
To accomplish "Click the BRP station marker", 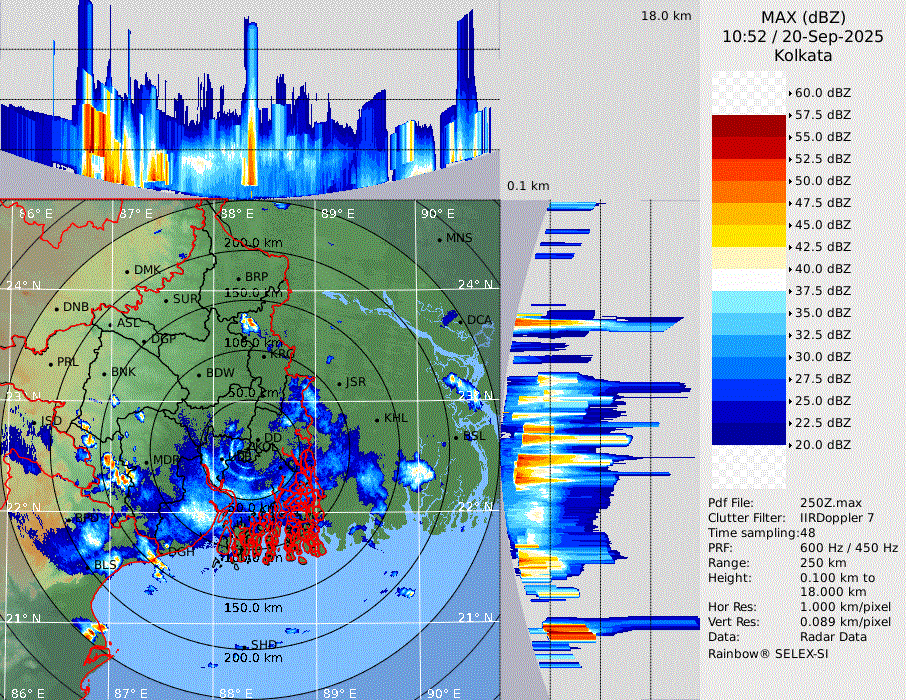I will click(238, 278).
